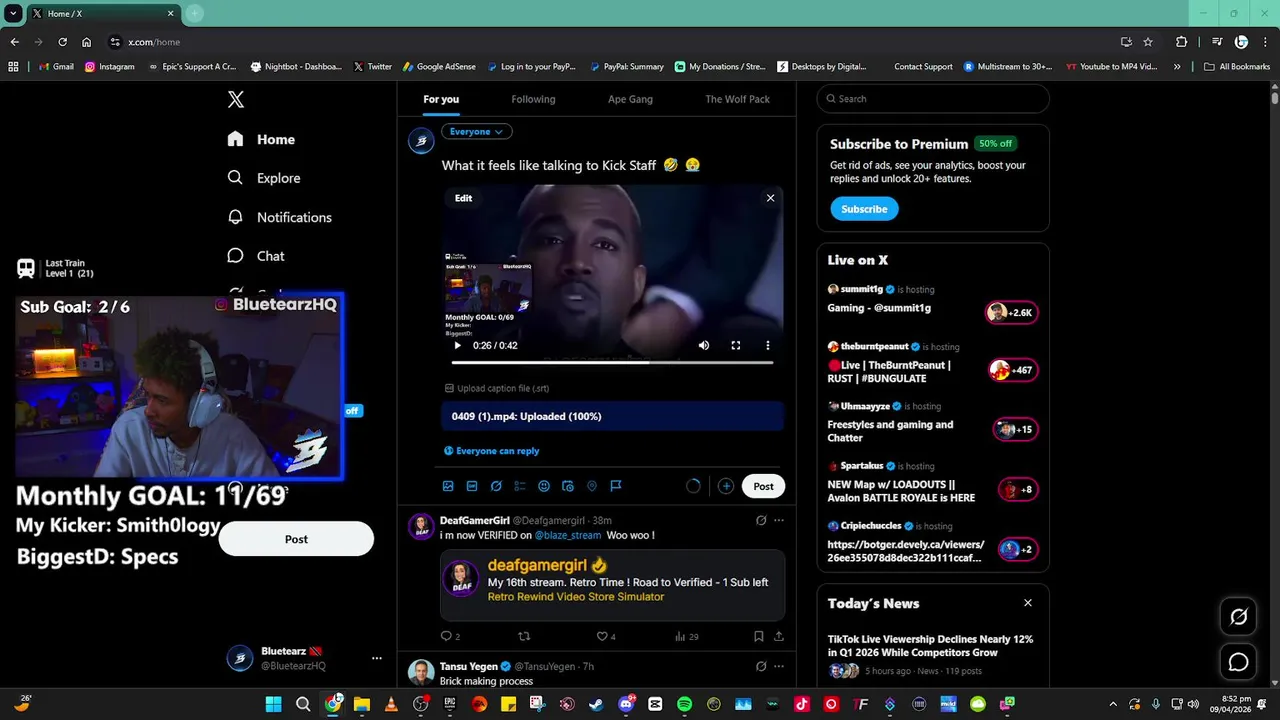Add a GIF to the post
The height and width of the screenshot is (720, 1280).
point(472,486)
